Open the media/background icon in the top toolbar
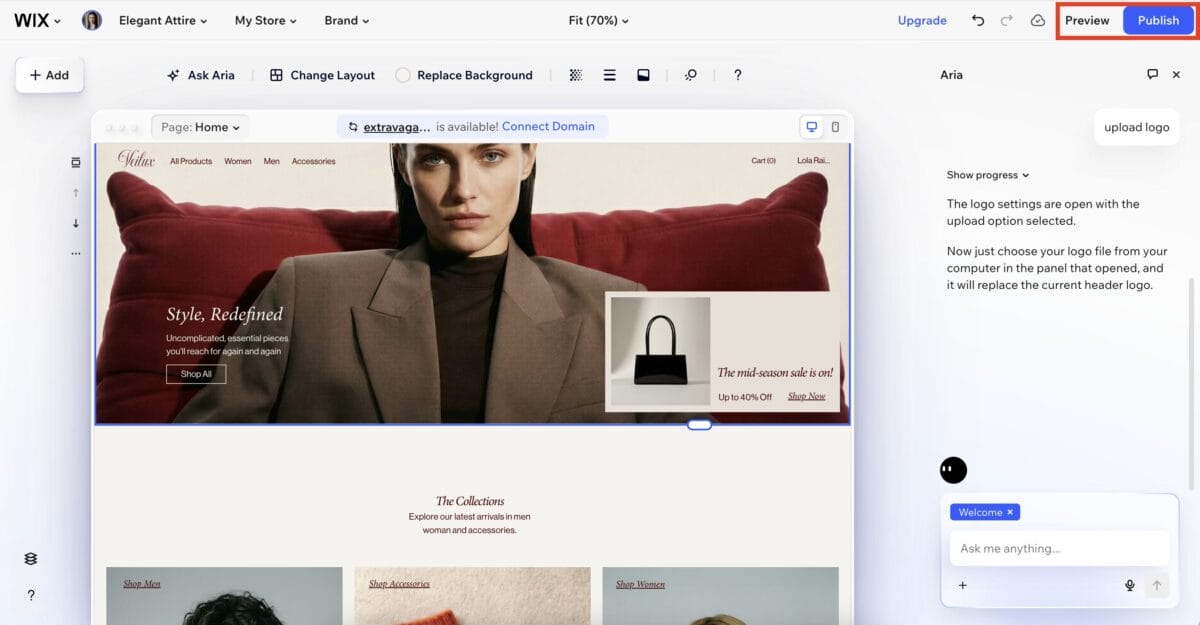This screenshot has width=1200, height=625. point(642,74)
